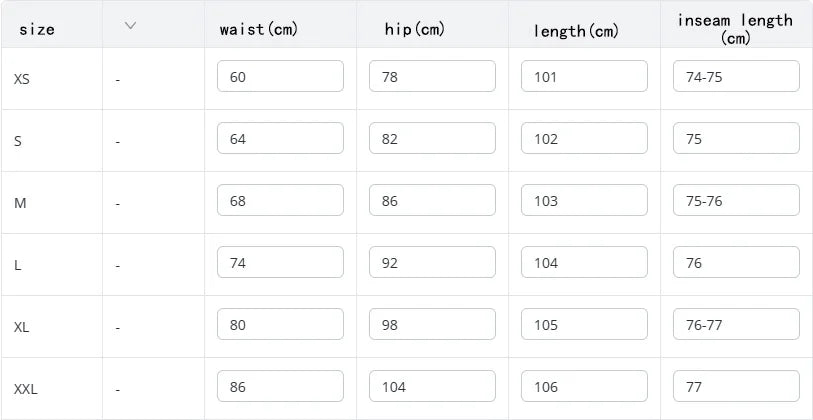Click the L length field showing 104
This screenshot has width=813, height=420.
click(584, 263)
